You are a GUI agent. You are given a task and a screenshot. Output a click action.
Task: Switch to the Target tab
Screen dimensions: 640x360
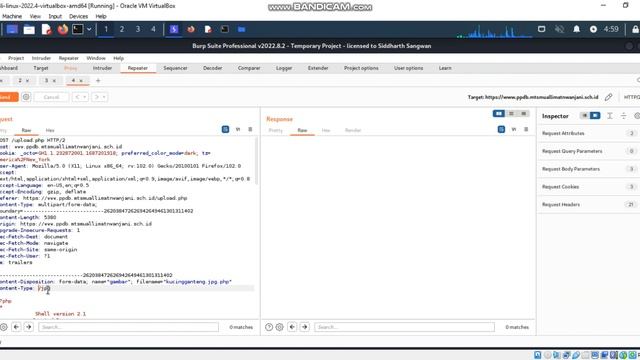tap(41, 68)
